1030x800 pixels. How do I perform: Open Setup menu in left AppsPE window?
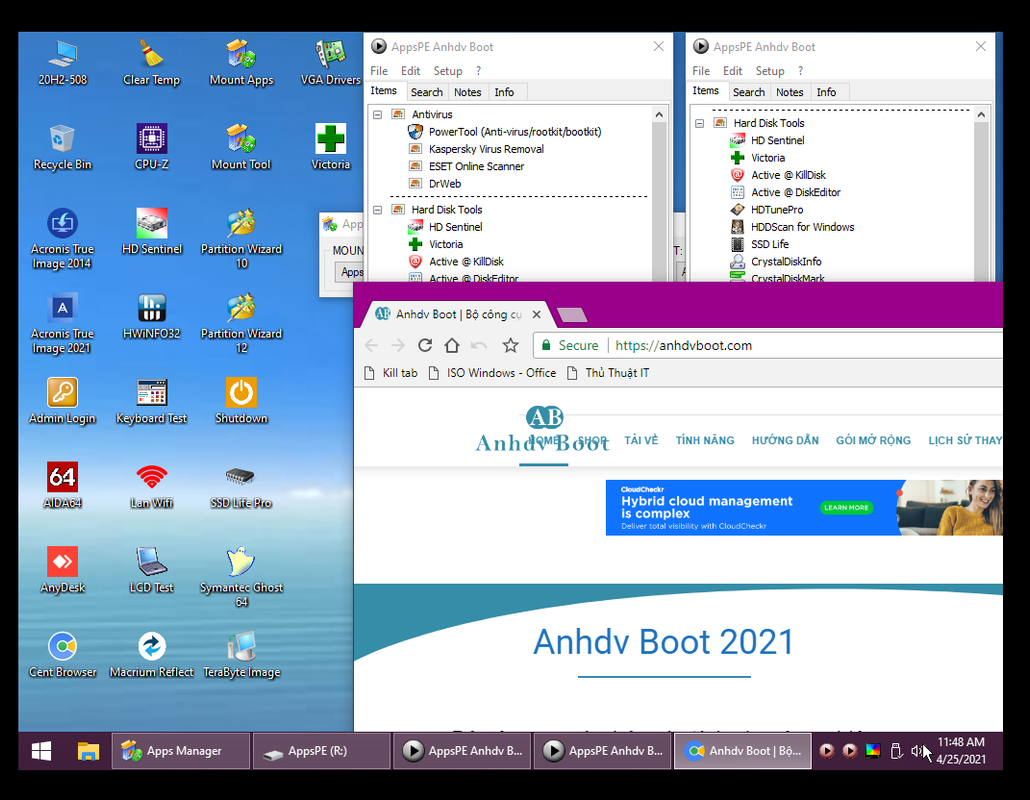(447, 71)
